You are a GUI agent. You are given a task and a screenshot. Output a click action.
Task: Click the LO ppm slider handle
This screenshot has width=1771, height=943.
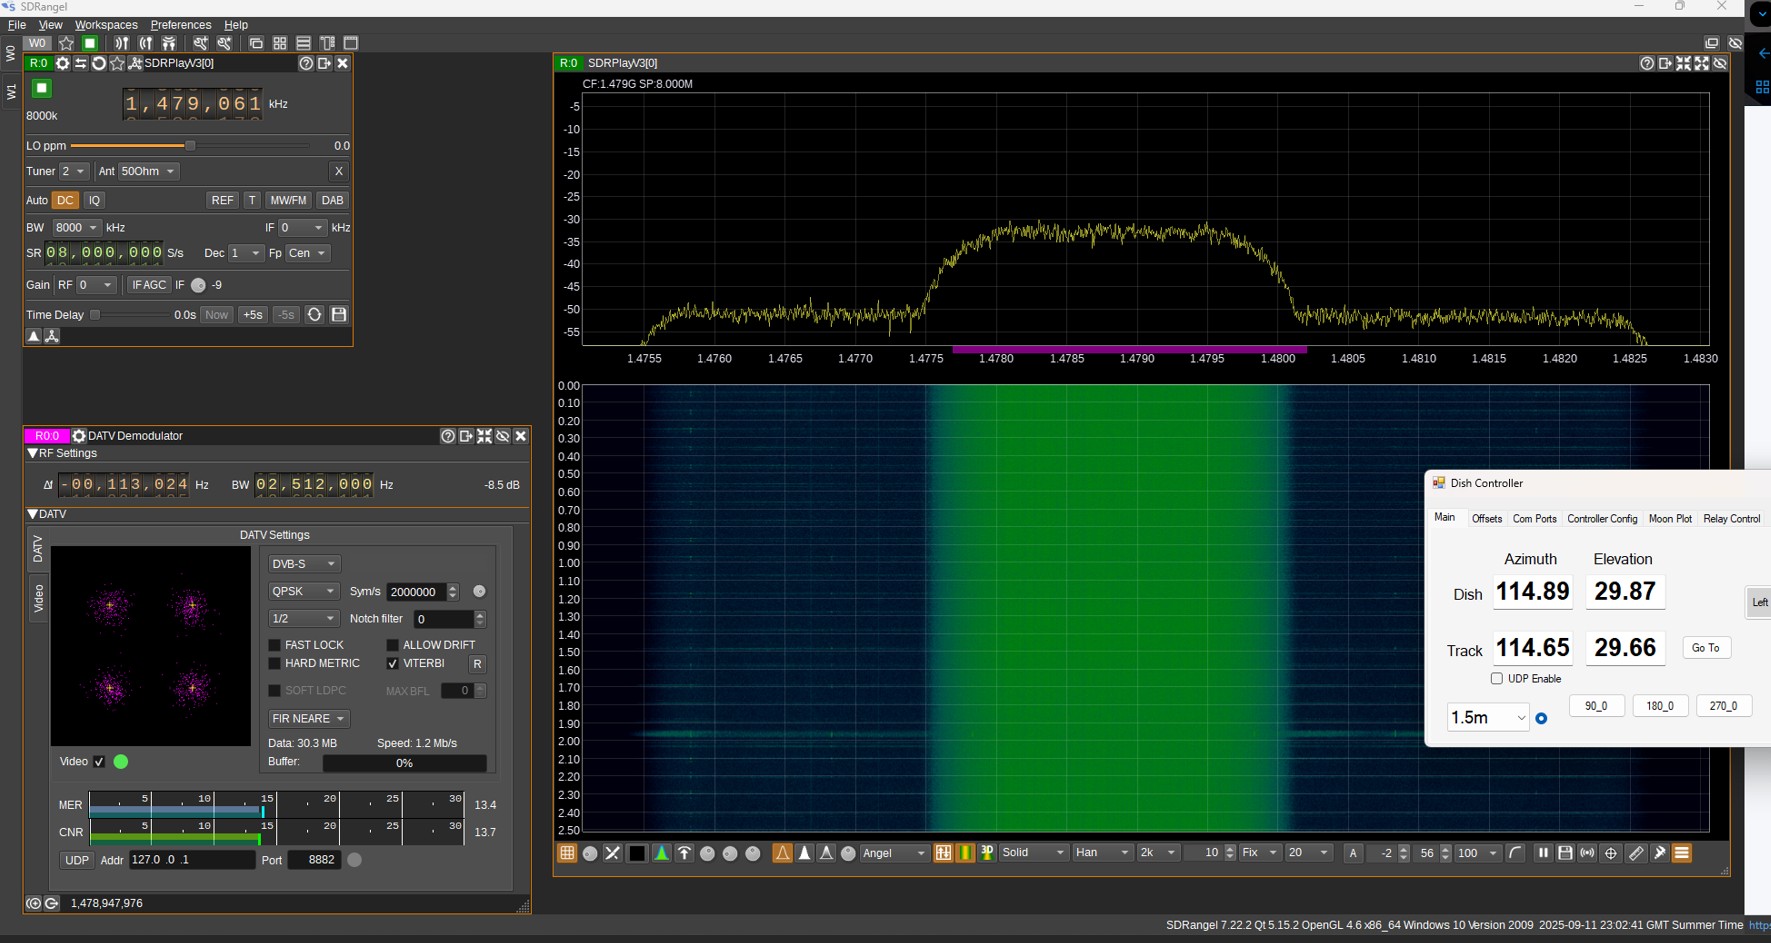[x=190, y=146]
